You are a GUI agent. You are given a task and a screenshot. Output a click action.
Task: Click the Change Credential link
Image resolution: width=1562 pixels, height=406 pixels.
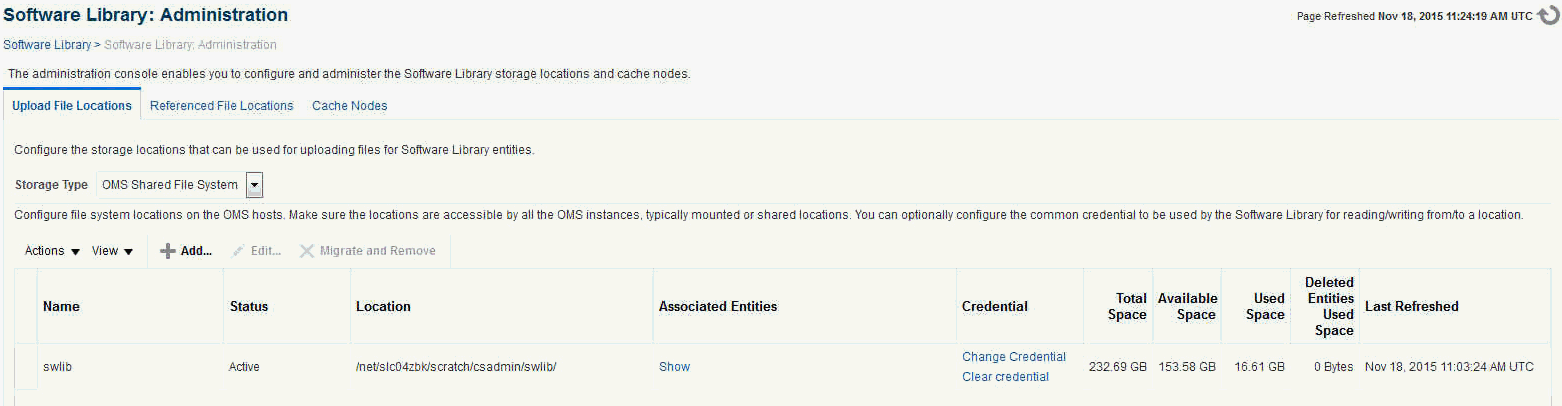[x=1013, y=357]
